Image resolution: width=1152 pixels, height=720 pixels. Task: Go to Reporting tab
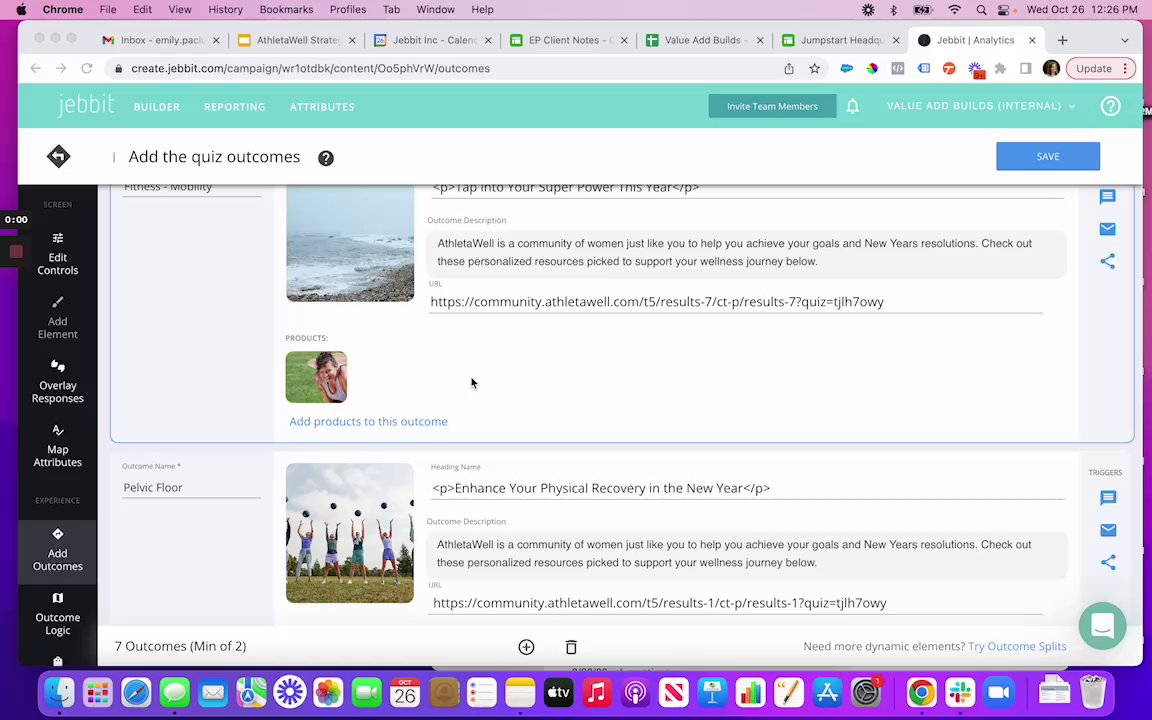click(234, 107)
